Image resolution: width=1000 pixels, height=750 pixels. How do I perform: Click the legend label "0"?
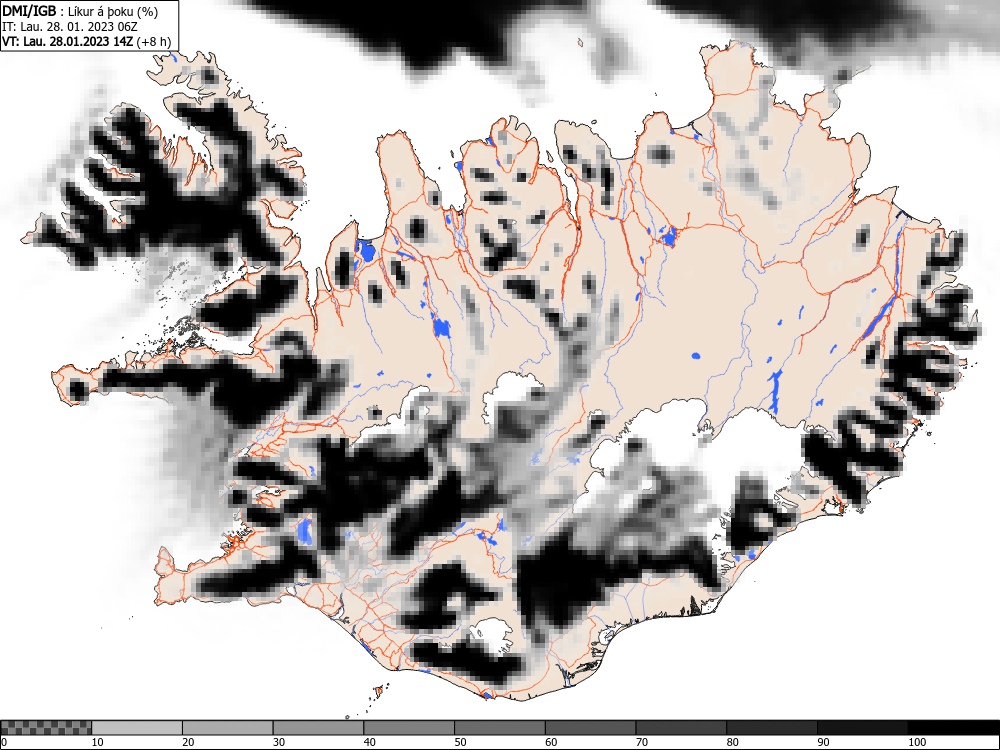click(4, 742)
